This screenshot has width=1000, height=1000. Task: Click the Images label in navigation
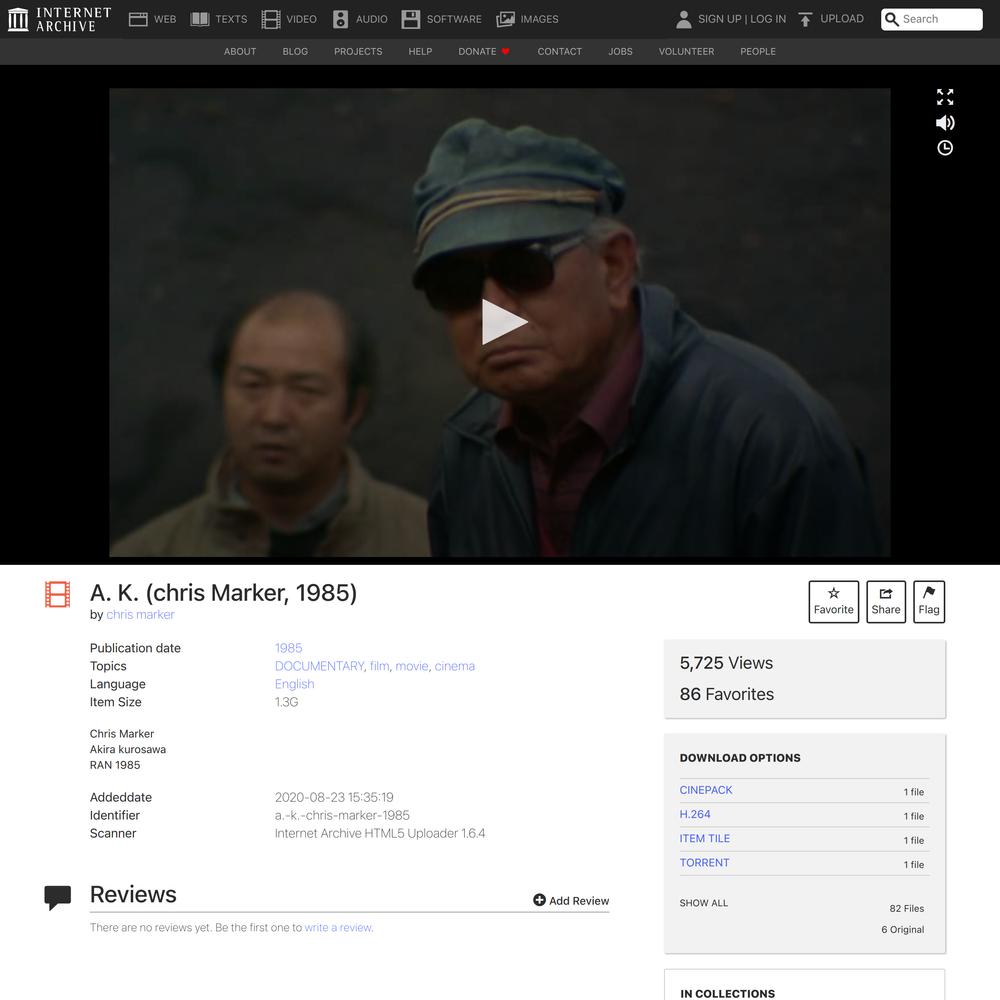(539, 19)
